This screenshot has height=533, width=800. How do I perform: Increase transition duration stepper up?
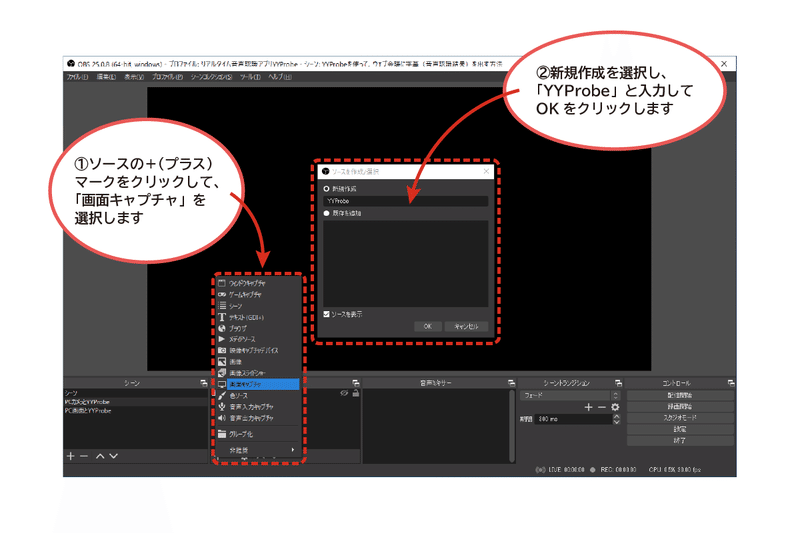(616, 417)
